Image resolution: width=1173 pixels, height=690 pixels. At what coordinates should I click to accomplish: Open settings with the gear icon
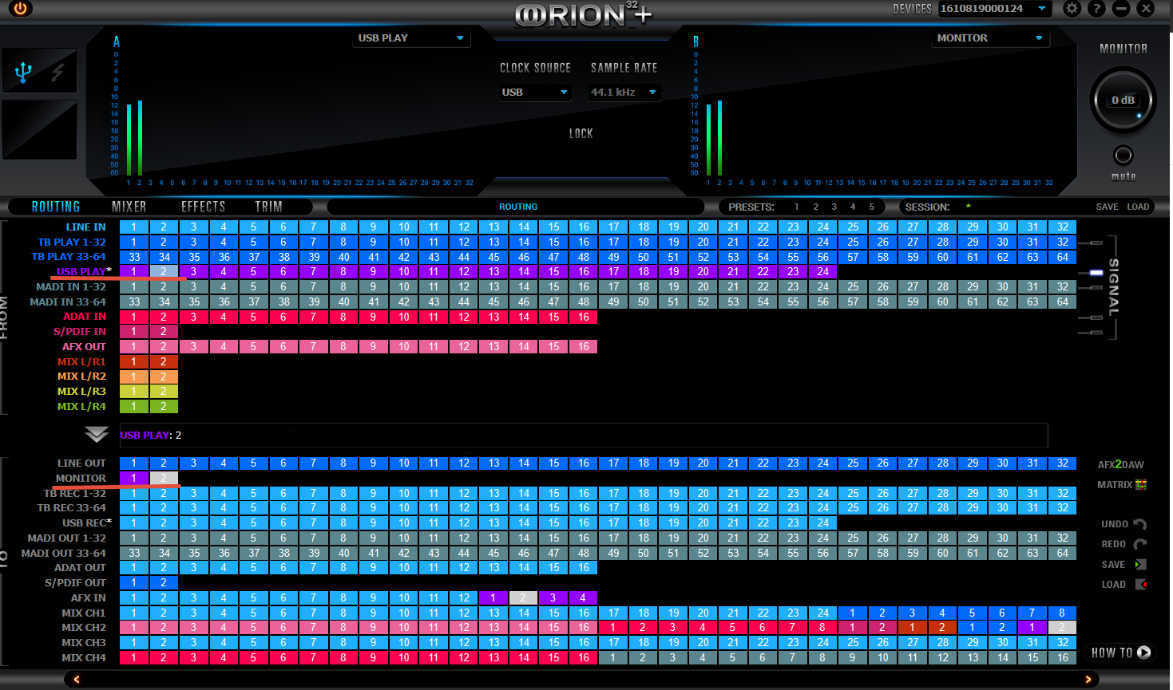(1072, 9)
